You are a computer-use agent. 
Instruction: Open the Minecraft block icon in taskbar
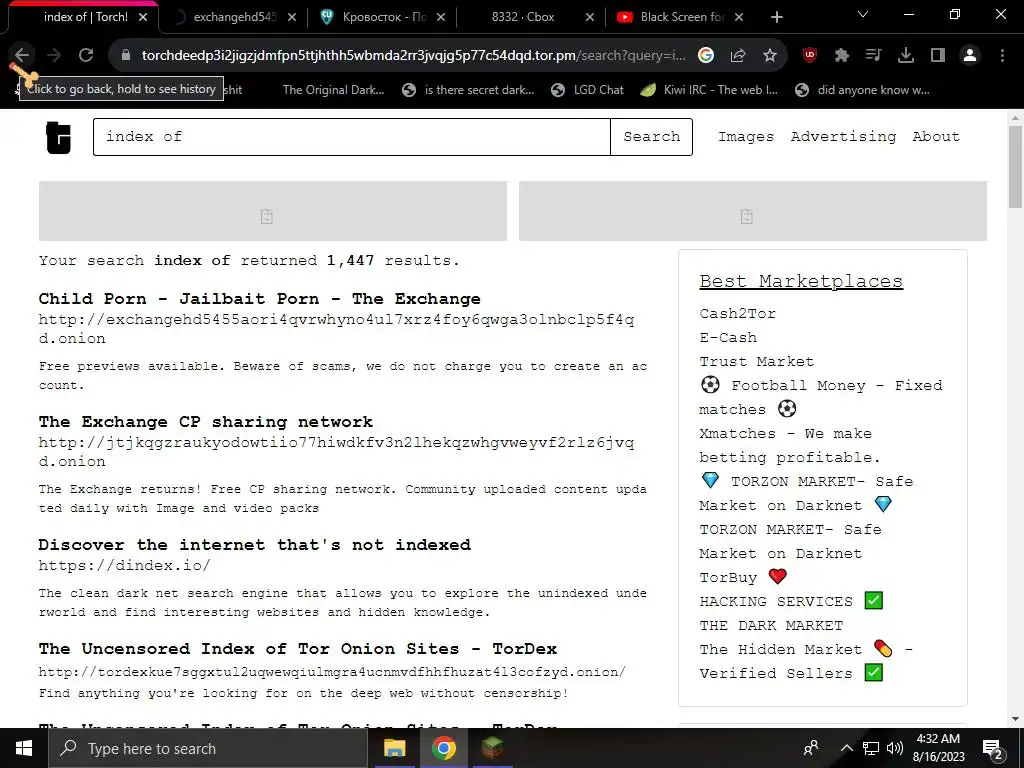click(x=493, y=748)
